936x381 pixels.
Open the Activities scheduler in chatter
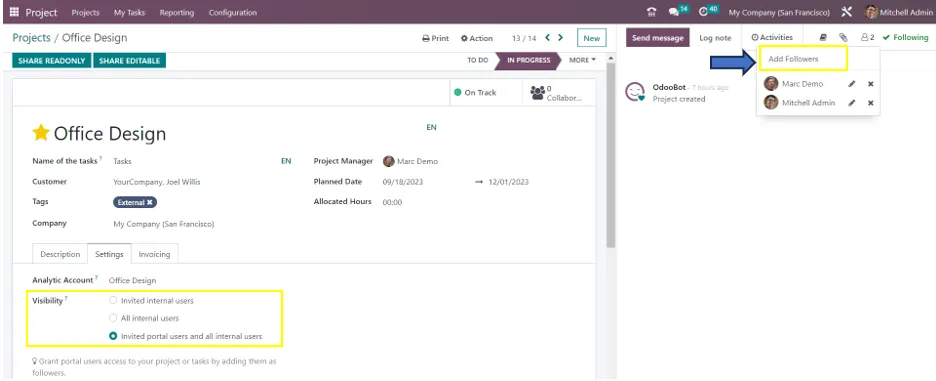(772, 38)
